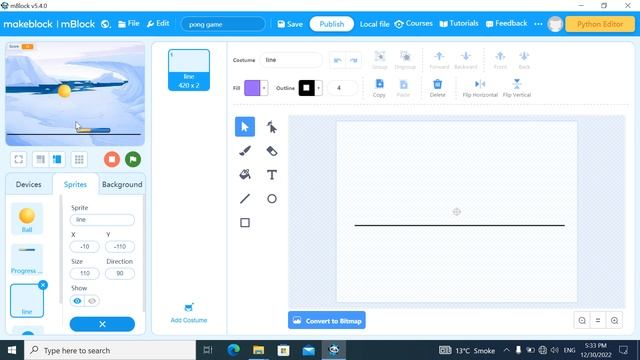Click the red stop button
This screenshot has height=360, width=640.
click(112, 159)
